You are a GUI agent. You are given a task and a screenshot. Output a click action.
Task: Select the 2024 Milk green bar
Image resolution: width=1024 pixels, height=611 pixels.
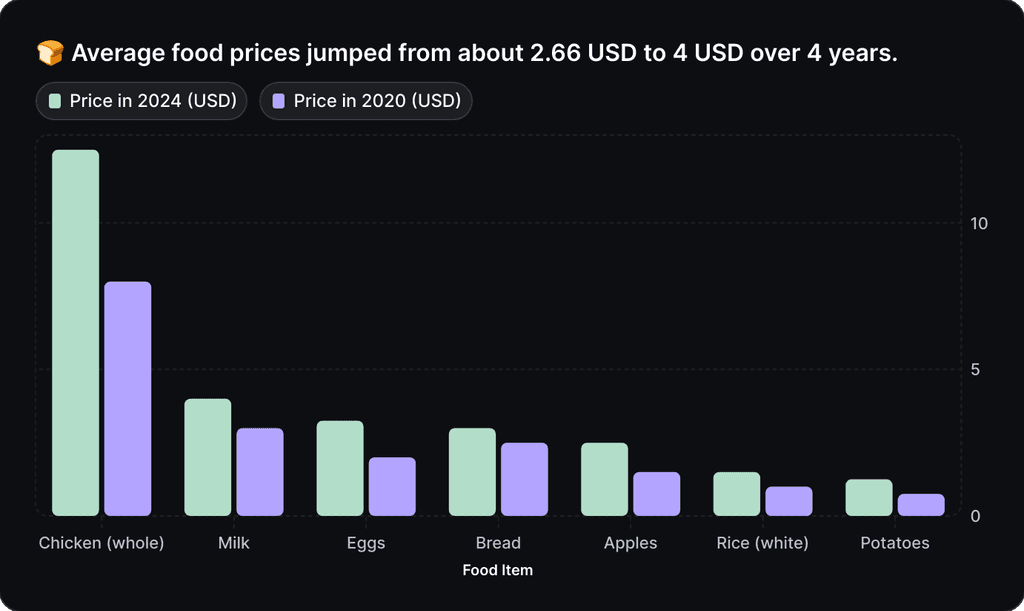pos(208,457)
